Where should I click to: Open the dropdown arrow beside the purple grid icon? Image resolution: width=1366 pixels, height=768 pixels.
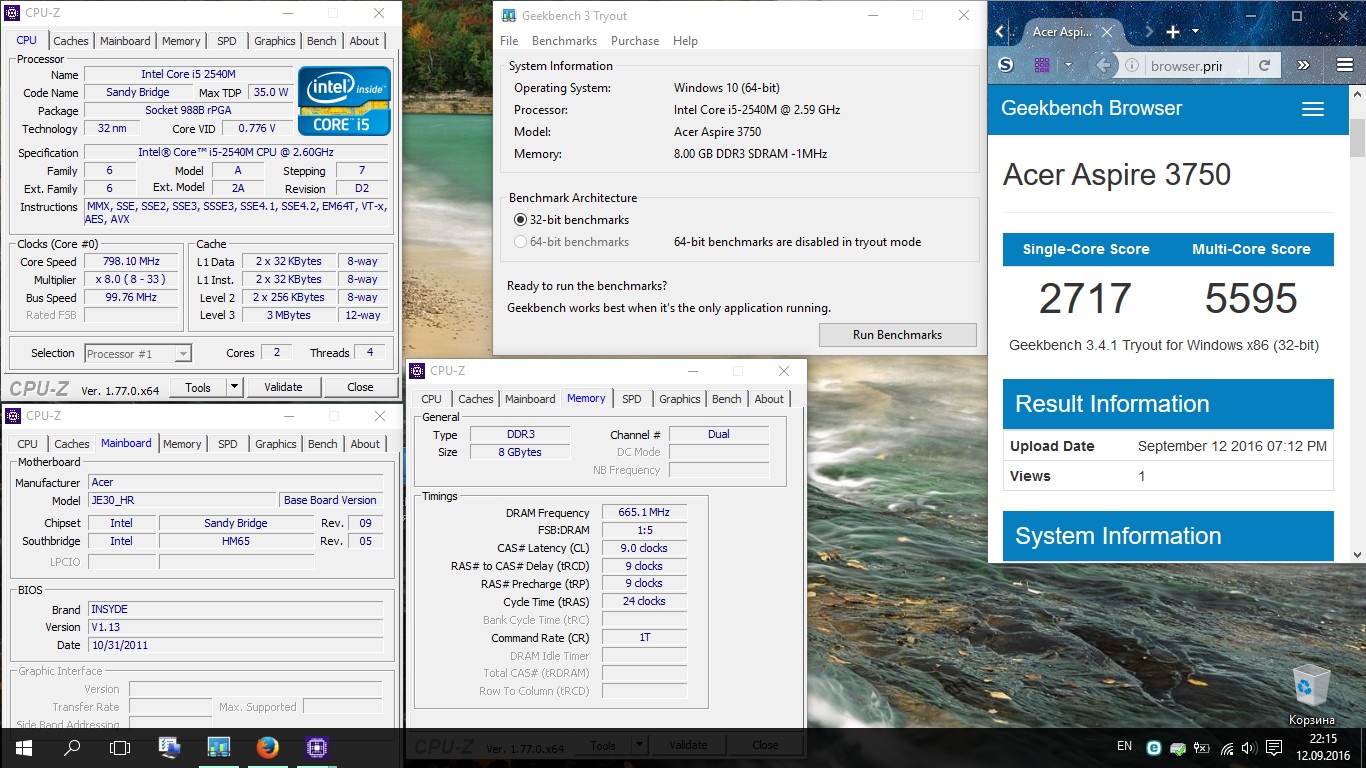1067,65
